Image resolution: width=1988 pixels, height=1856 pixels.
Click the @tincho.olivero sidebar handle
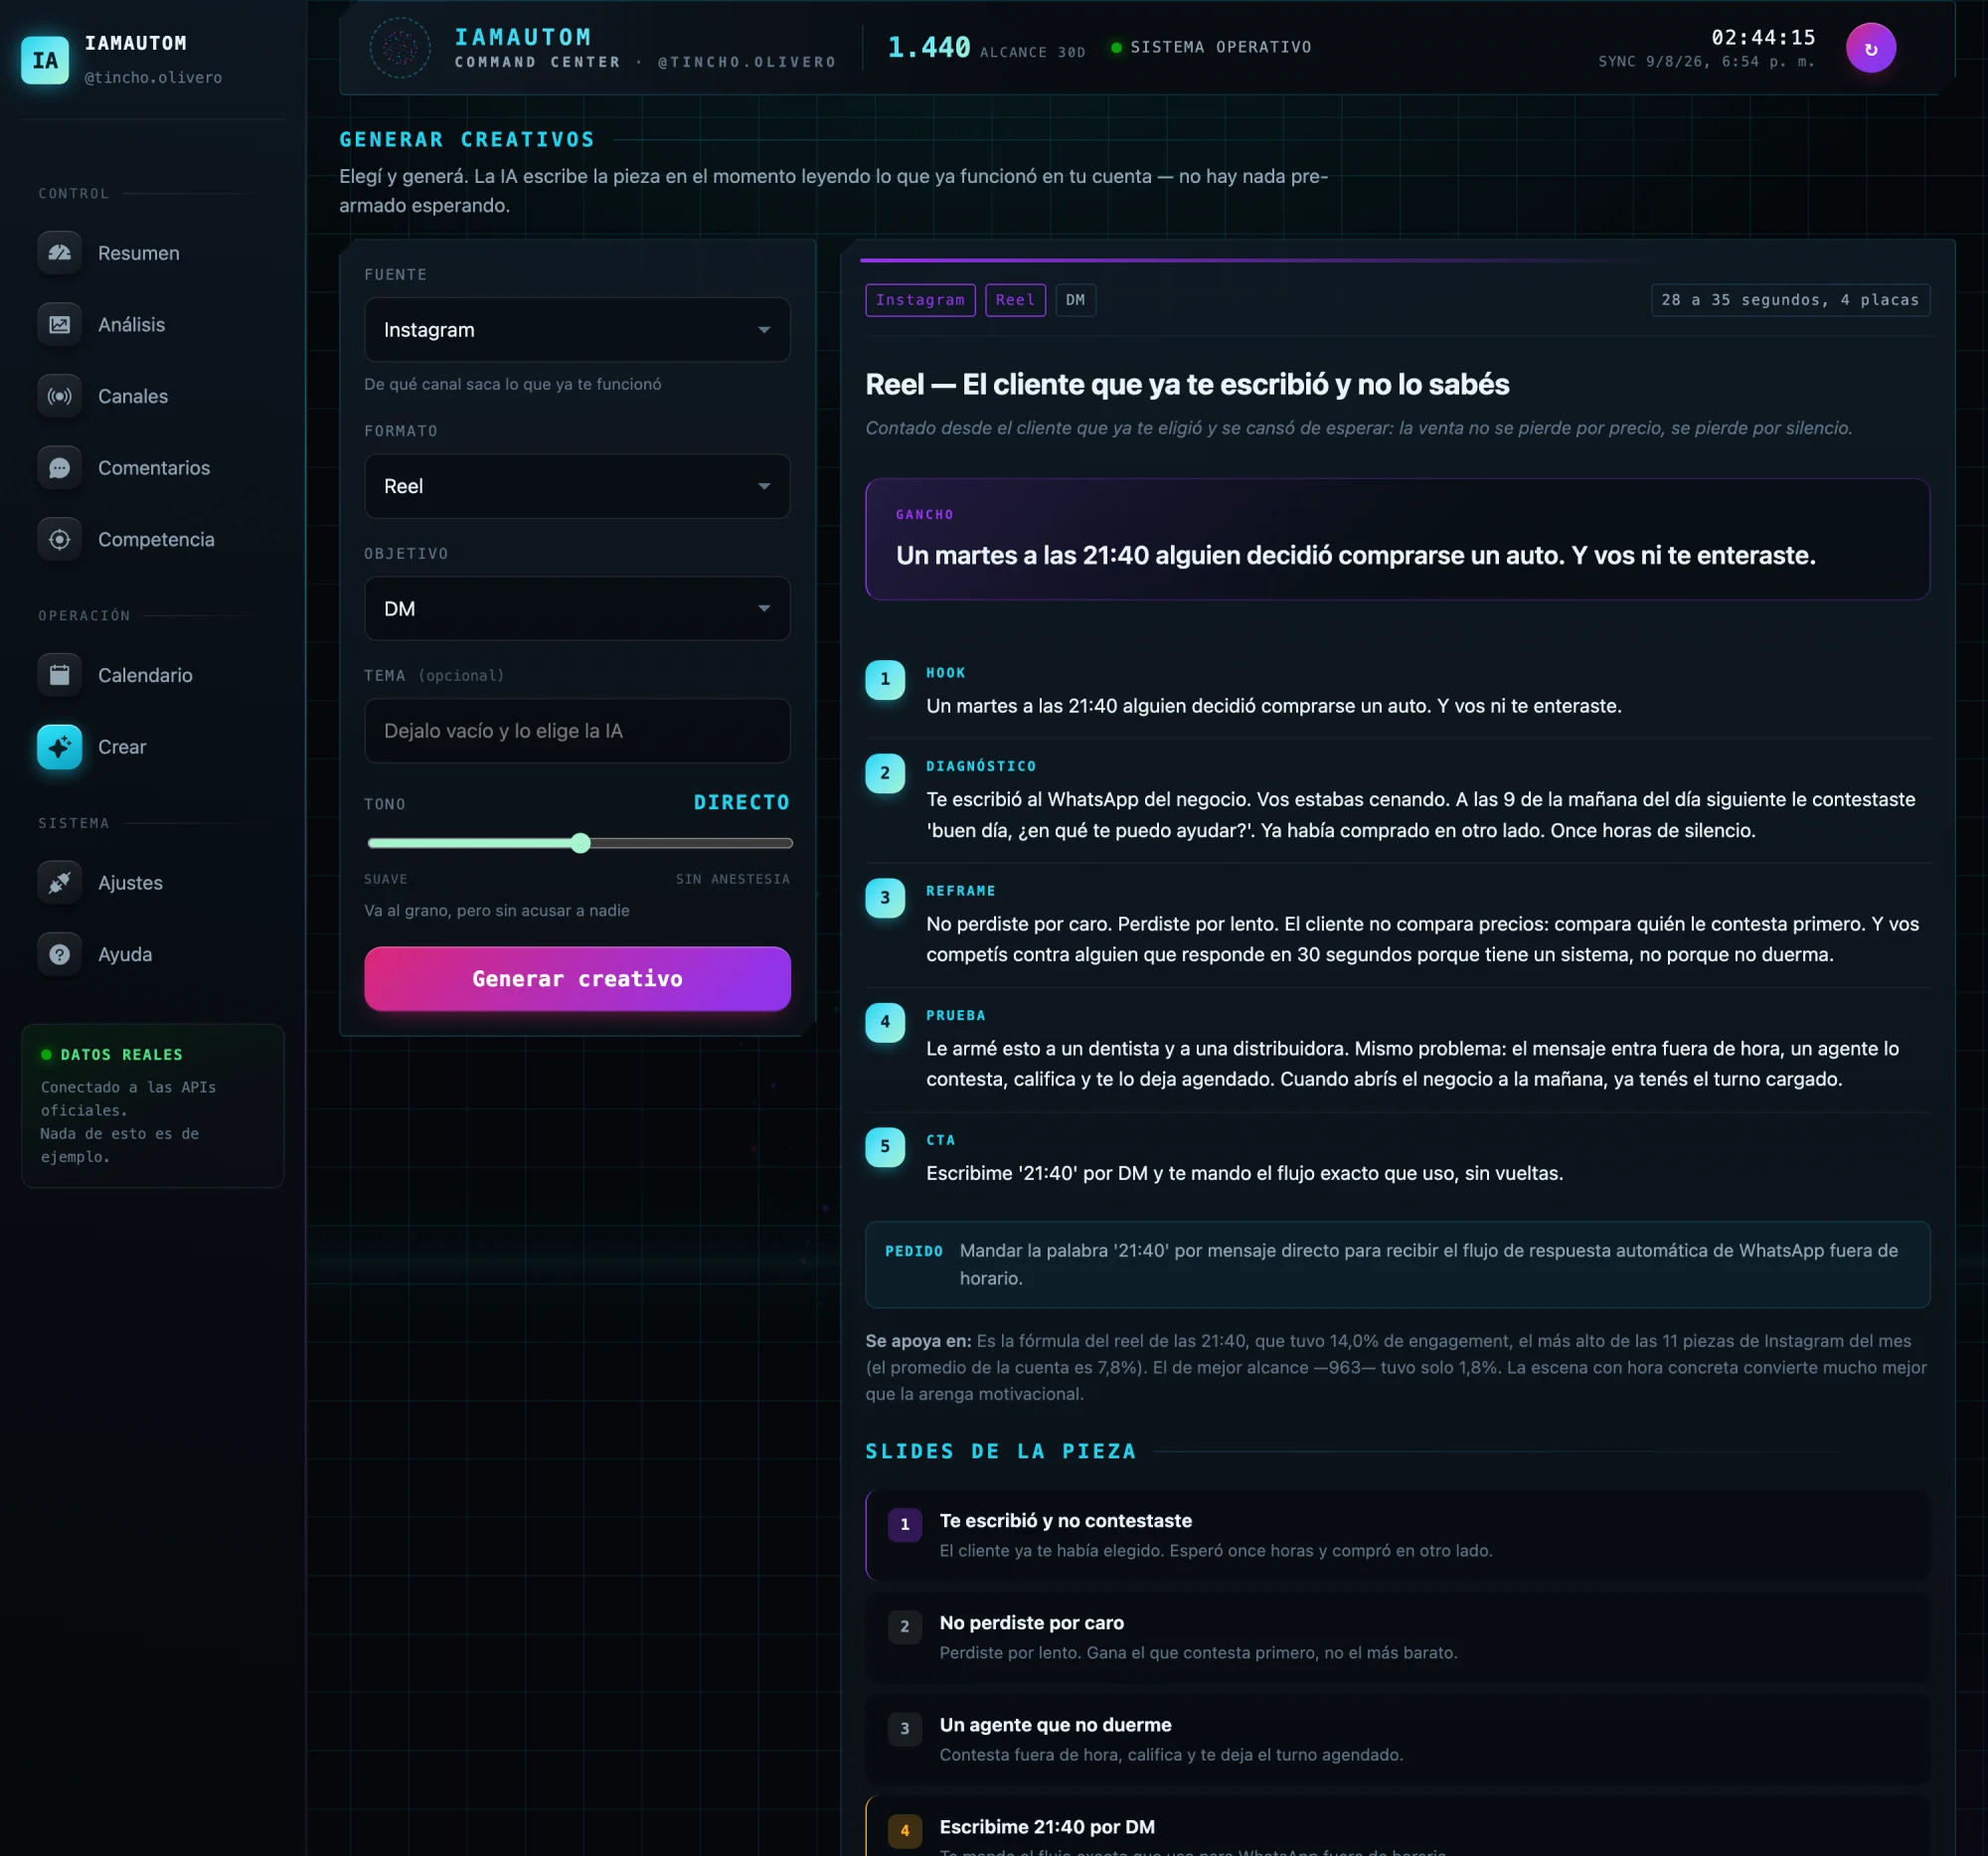pos(153,78)
